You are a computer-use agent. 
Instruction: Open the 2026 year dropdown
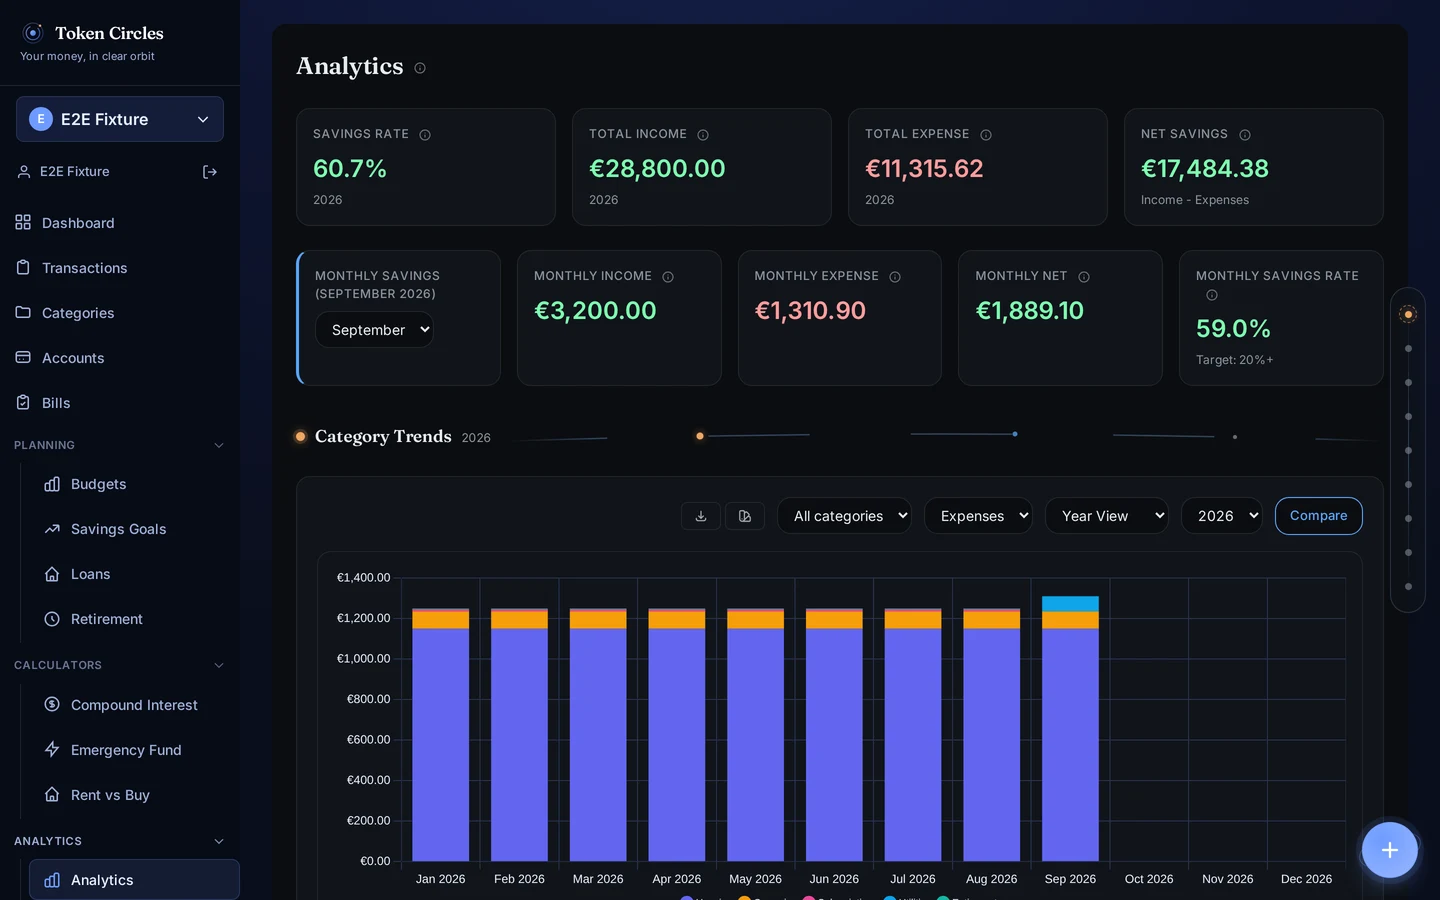click(x=1222, y=516)
